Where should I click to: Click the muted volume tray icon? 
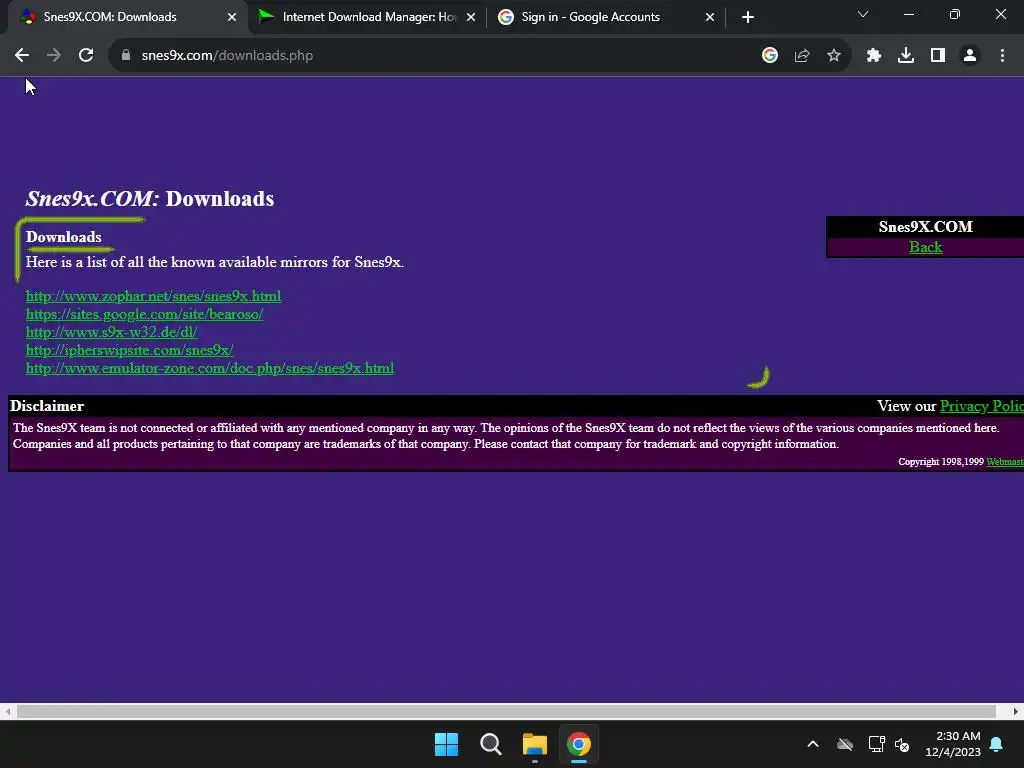(902, 744)
